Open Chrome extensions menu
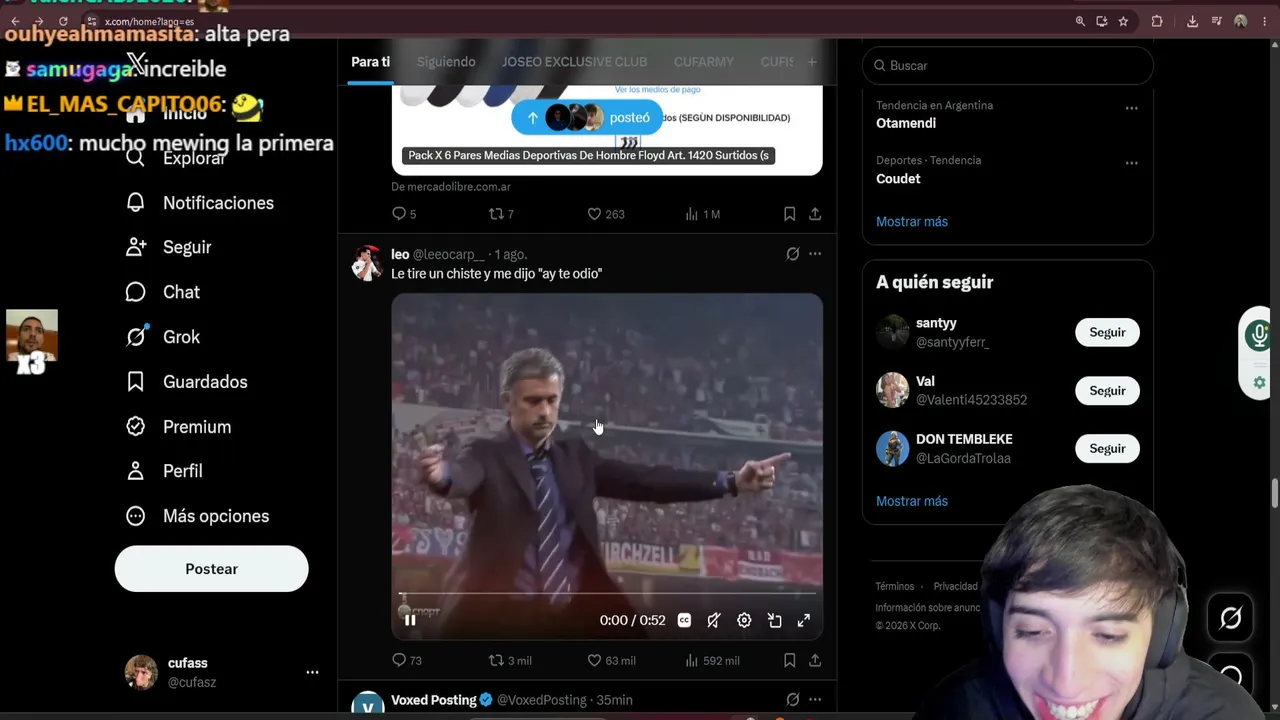The height and width of the screenshot is (720, 1280). (x=1157, y=21)
